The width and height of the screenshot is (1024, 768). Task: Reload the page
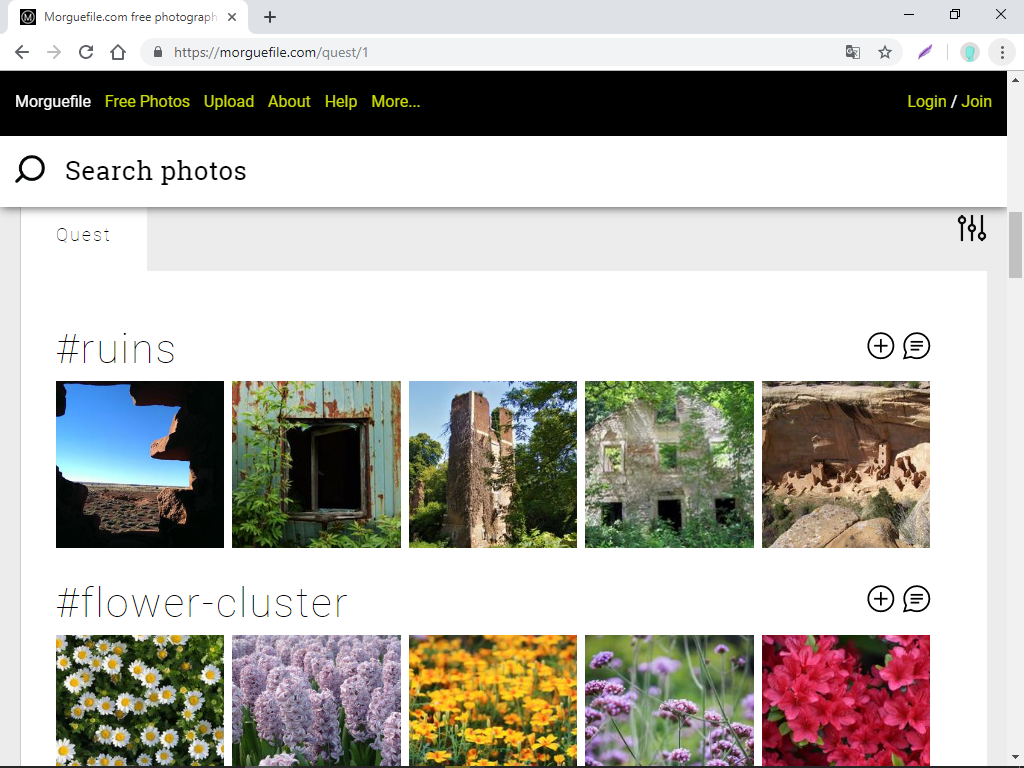click(x=86, y=52)
